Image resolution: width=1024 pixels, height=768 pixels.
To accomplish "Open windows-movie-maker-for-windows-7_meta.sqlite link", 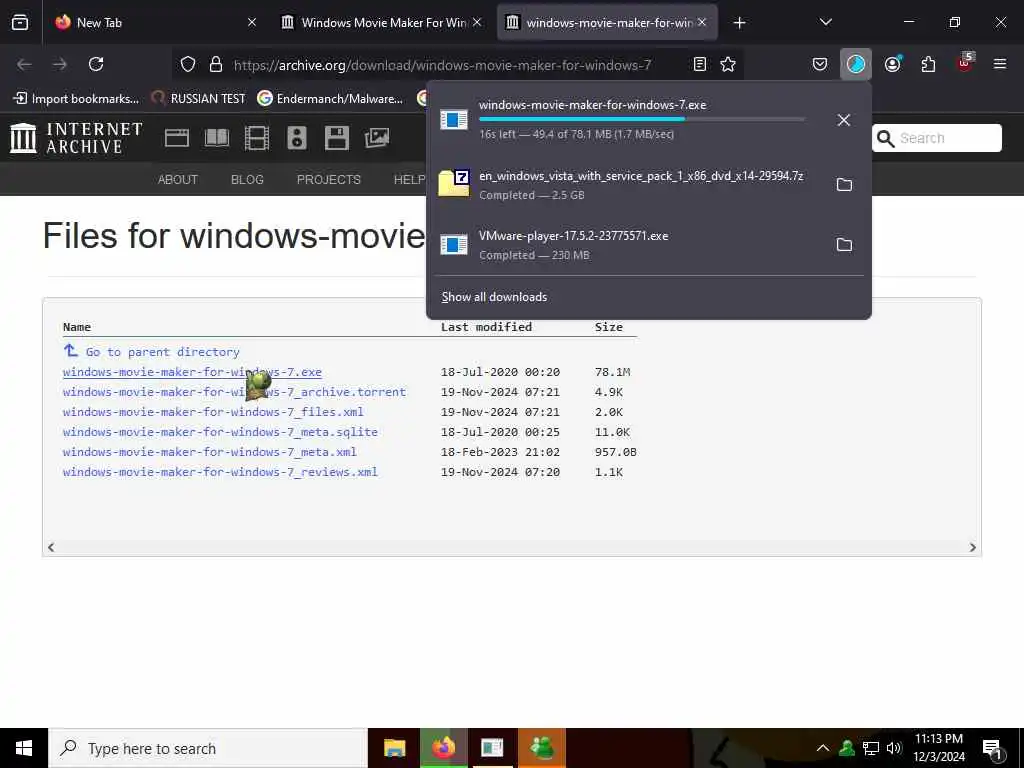I will pyautogui.click(x=220, y=432).
